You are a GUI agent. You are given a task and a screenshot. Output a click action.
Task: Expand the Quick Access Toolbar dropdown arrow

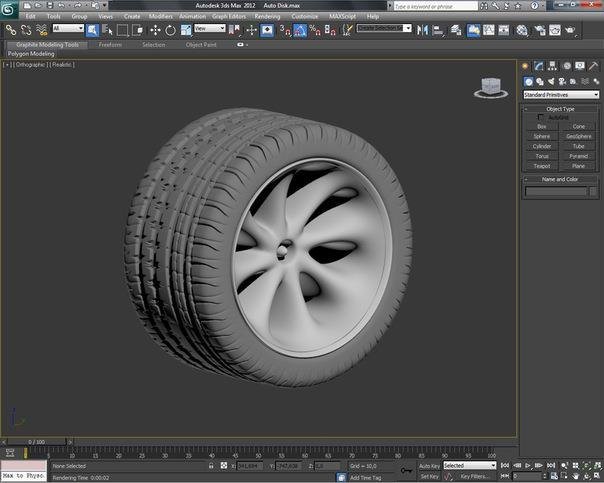pyautogui.click(x=105, y=5)
